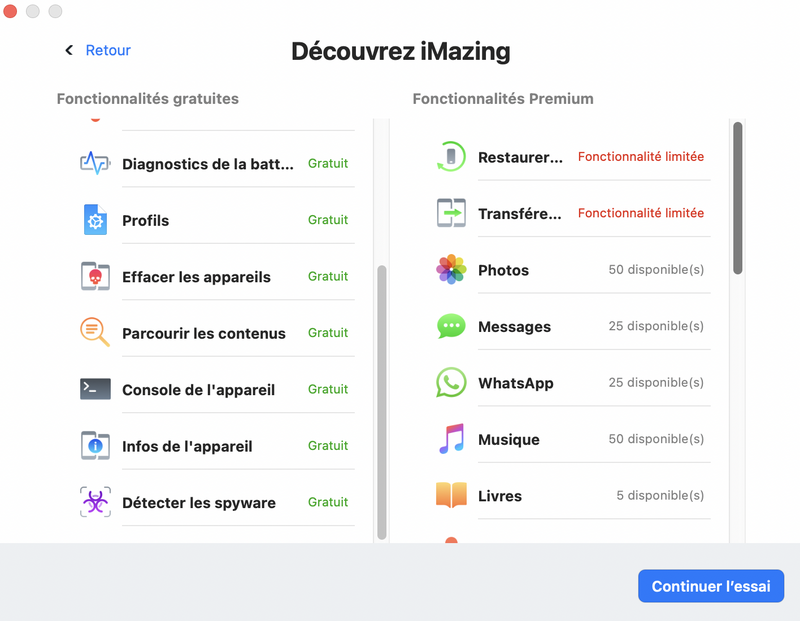Click the Premium features list scrollbar thumb
Screen dimensions: 800x621
738,198
